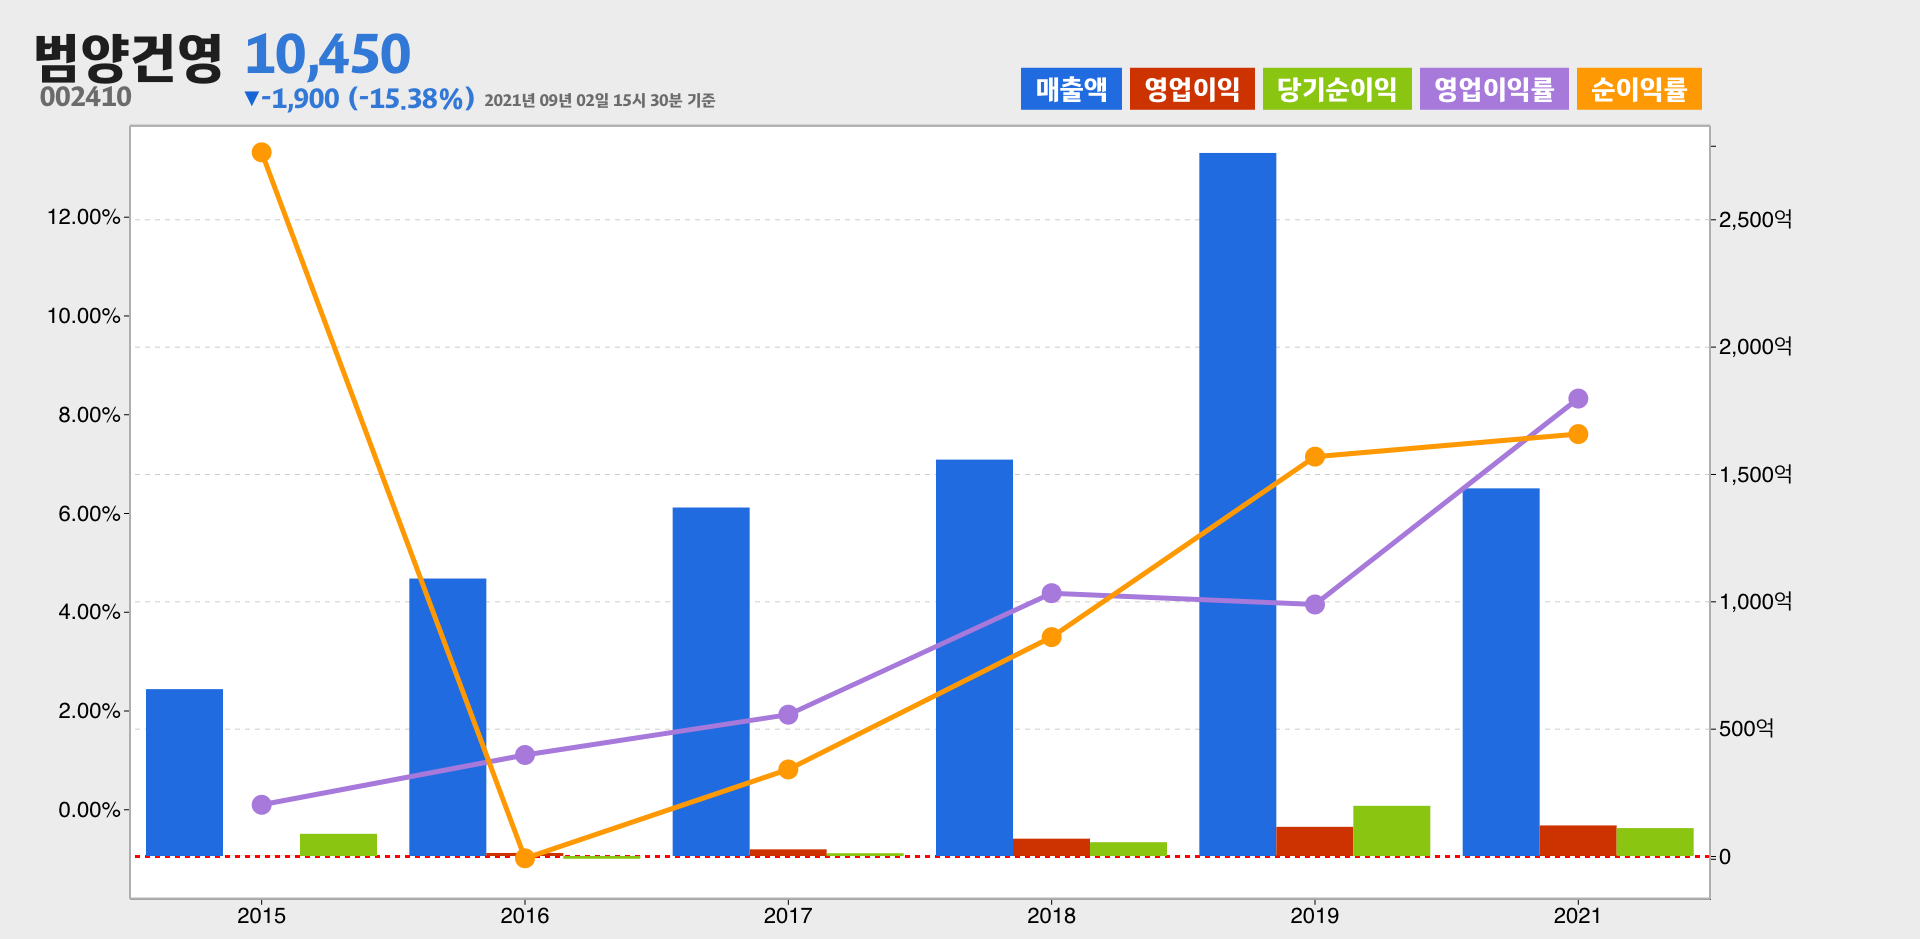Select the 2017 blue revenue bar
This screenshot has width=1920, height=939.
(711, 682)
